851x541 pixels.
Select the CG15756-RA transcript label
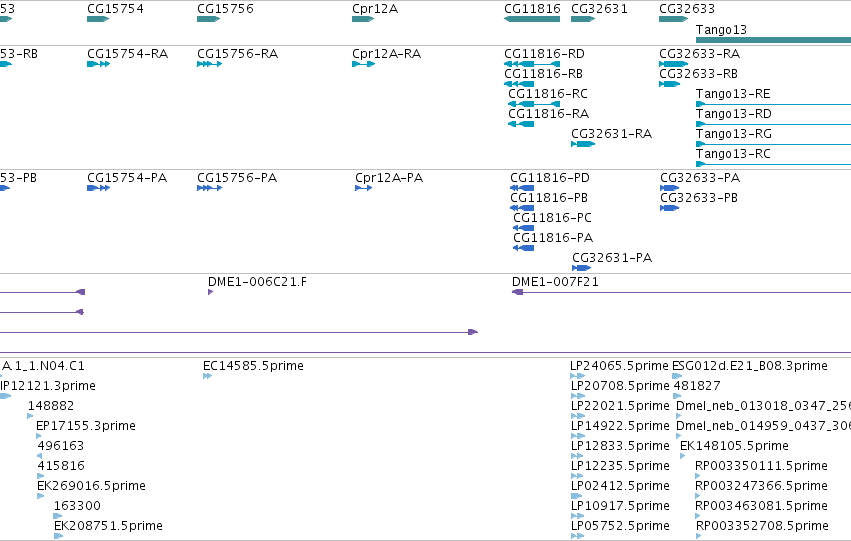point(237,54)
